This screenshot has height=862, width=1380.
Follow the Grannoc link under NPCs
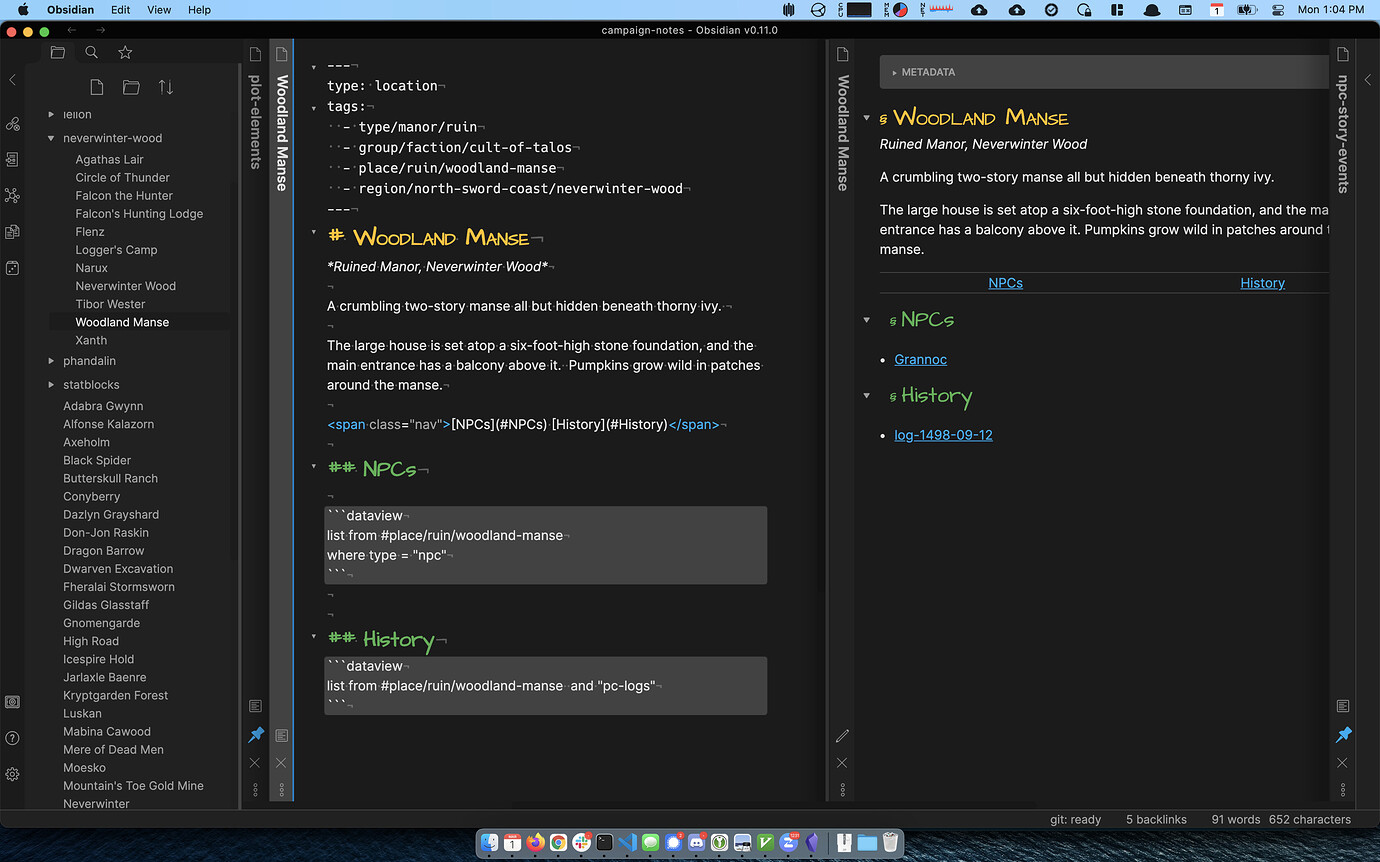click(920, 359)
